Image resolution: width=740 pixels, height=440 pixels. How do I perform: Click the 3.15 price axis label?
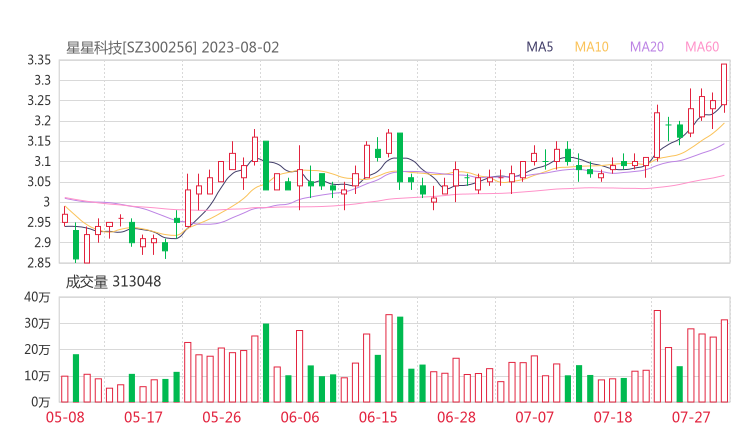[39, 141]
